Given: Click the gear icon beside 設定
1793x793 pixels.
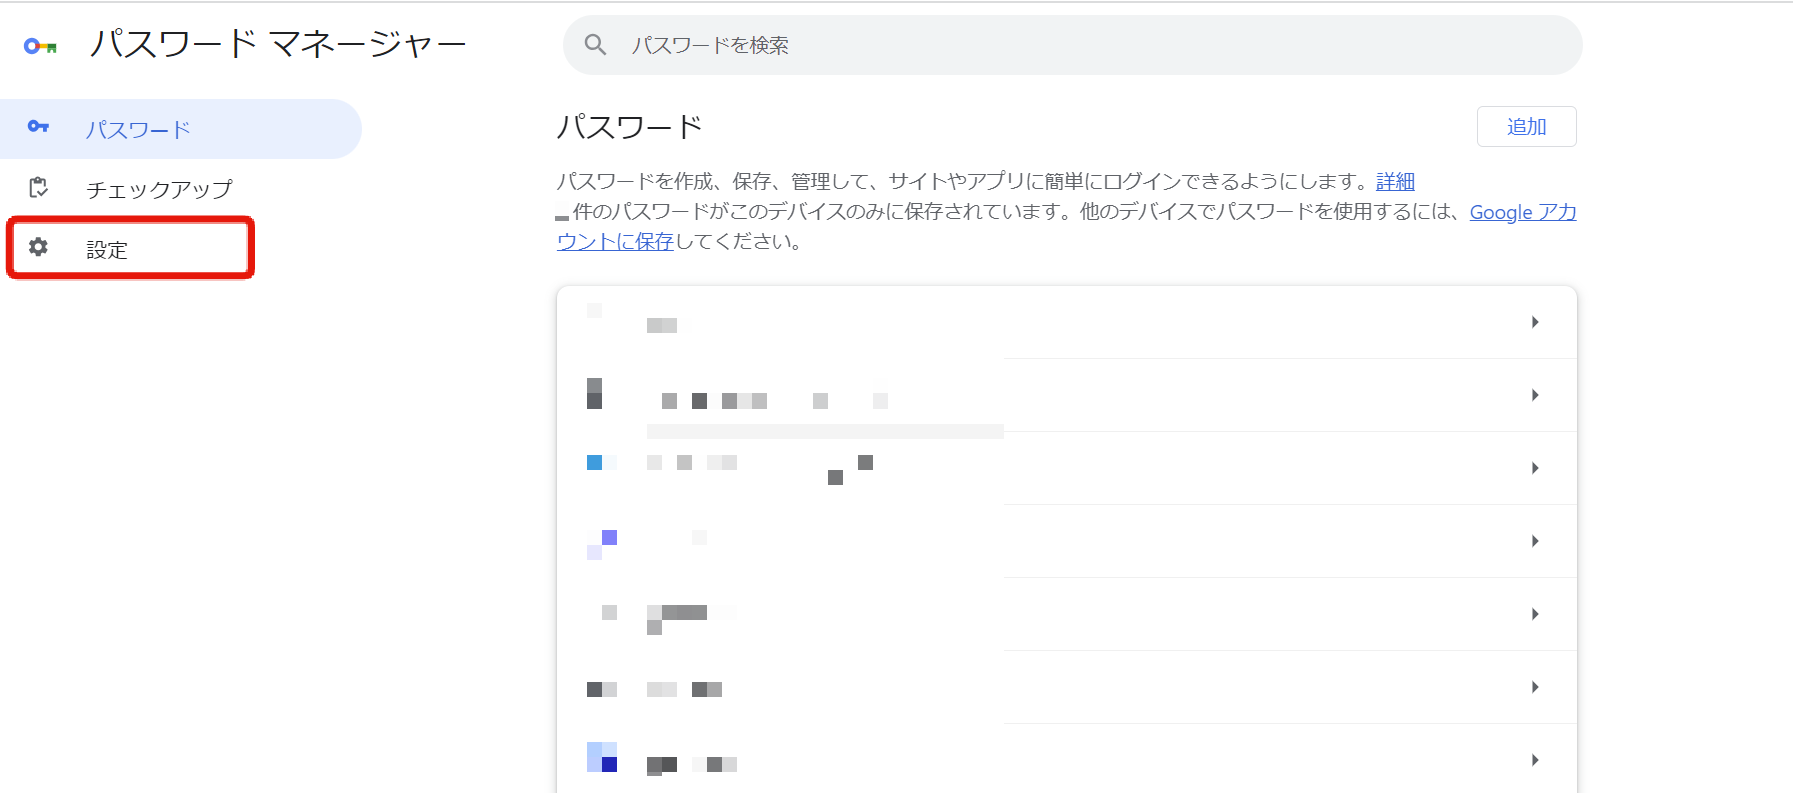Looking at the screenshot, I should coord(38,247).
